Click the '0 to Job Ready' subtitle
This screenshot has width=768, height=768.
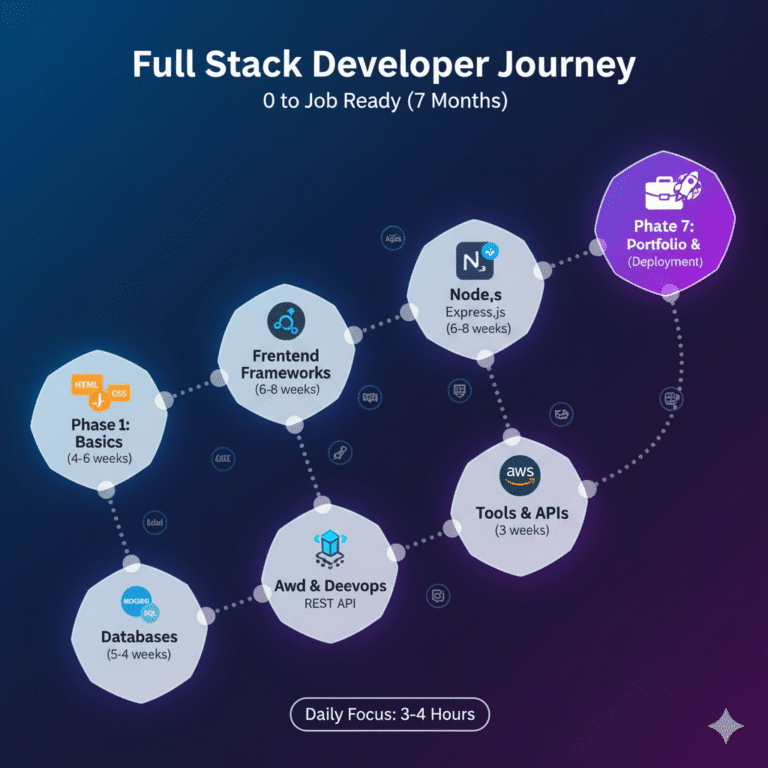tap(384, 101)
